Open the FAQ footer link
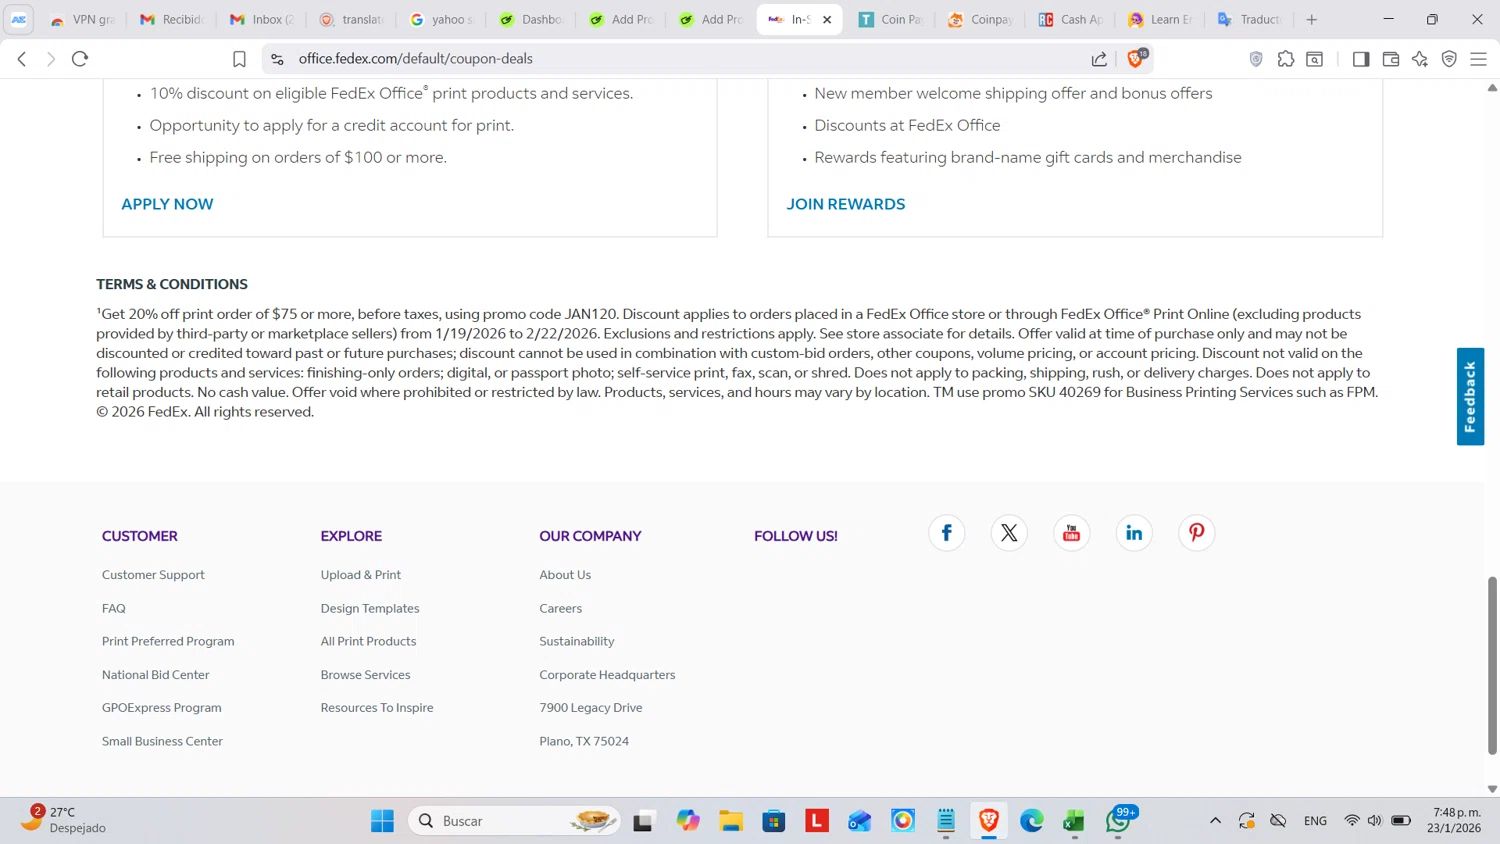The image size is (1500, 844). (114, 608)
